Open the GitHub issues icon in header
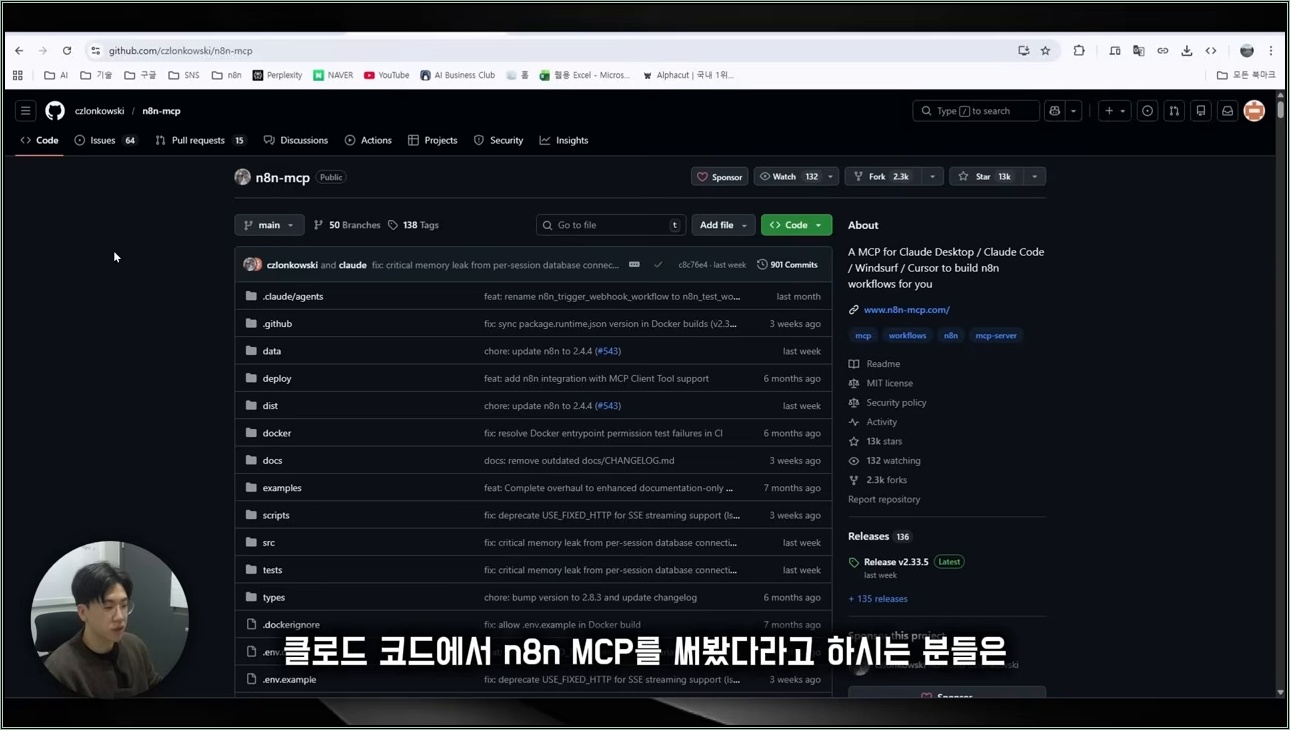This screenshot has height=730, width=1290. pos(1148,111)
